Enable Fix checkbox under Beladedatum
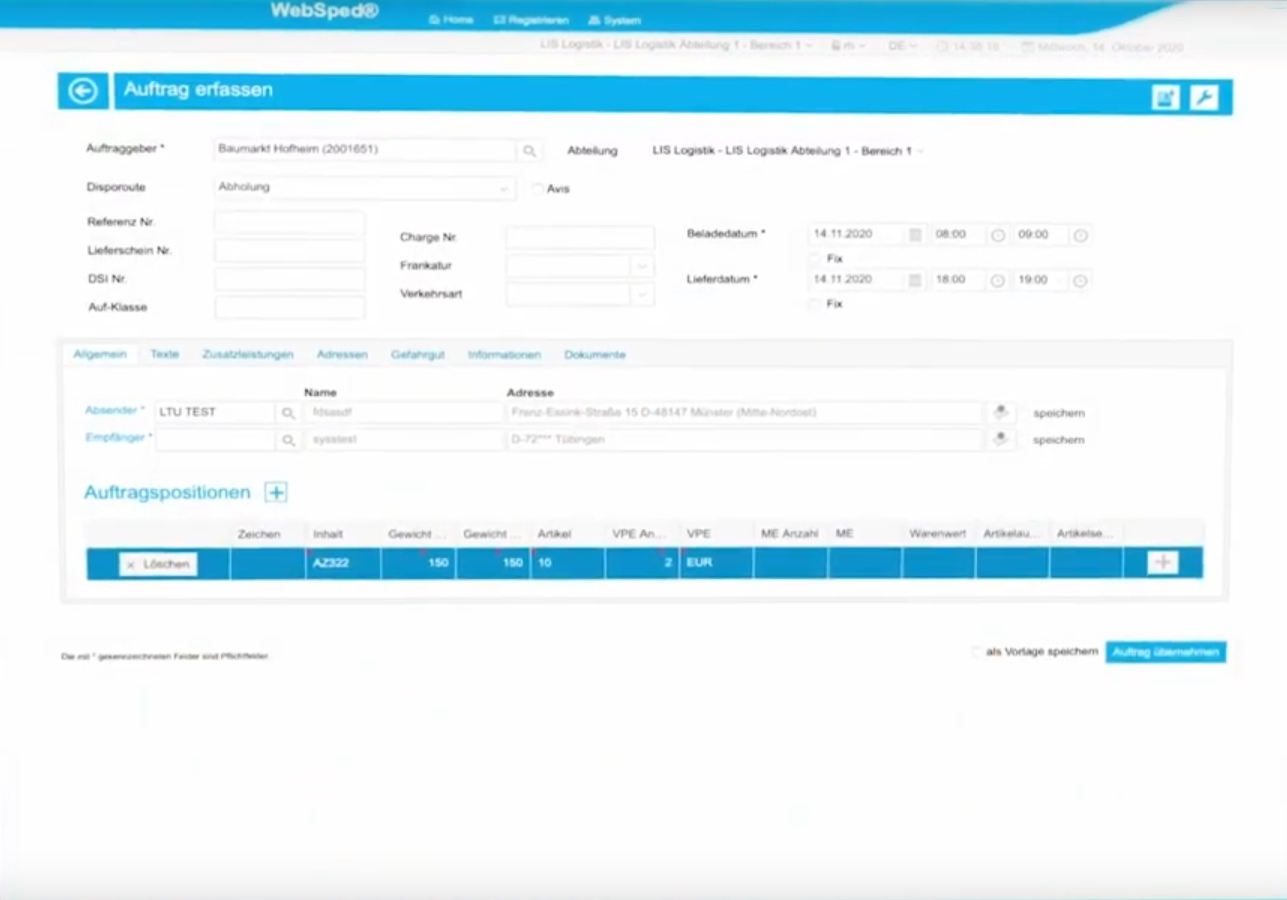The image size is (1287, 900). coord(814,258)
